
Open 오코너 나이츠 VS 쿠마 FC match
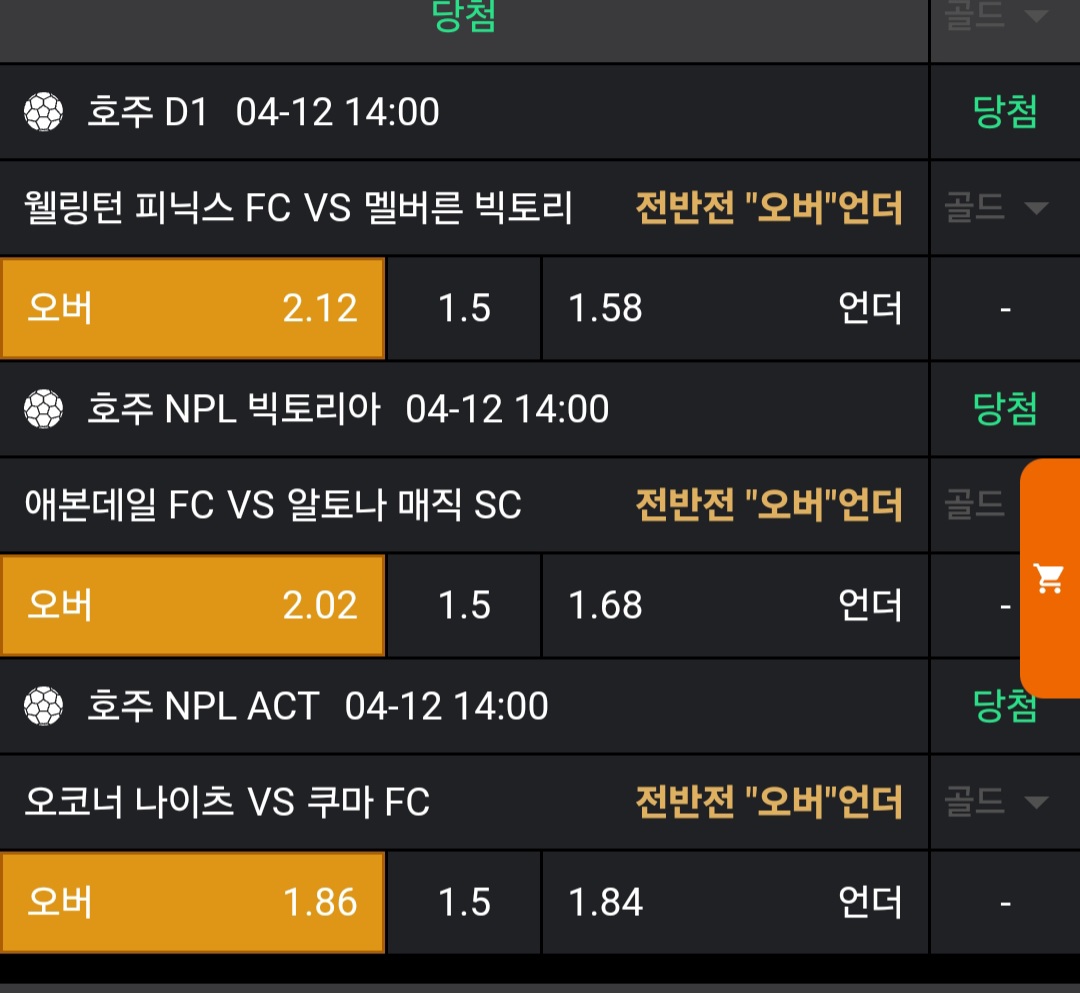(x=227, y=803)
